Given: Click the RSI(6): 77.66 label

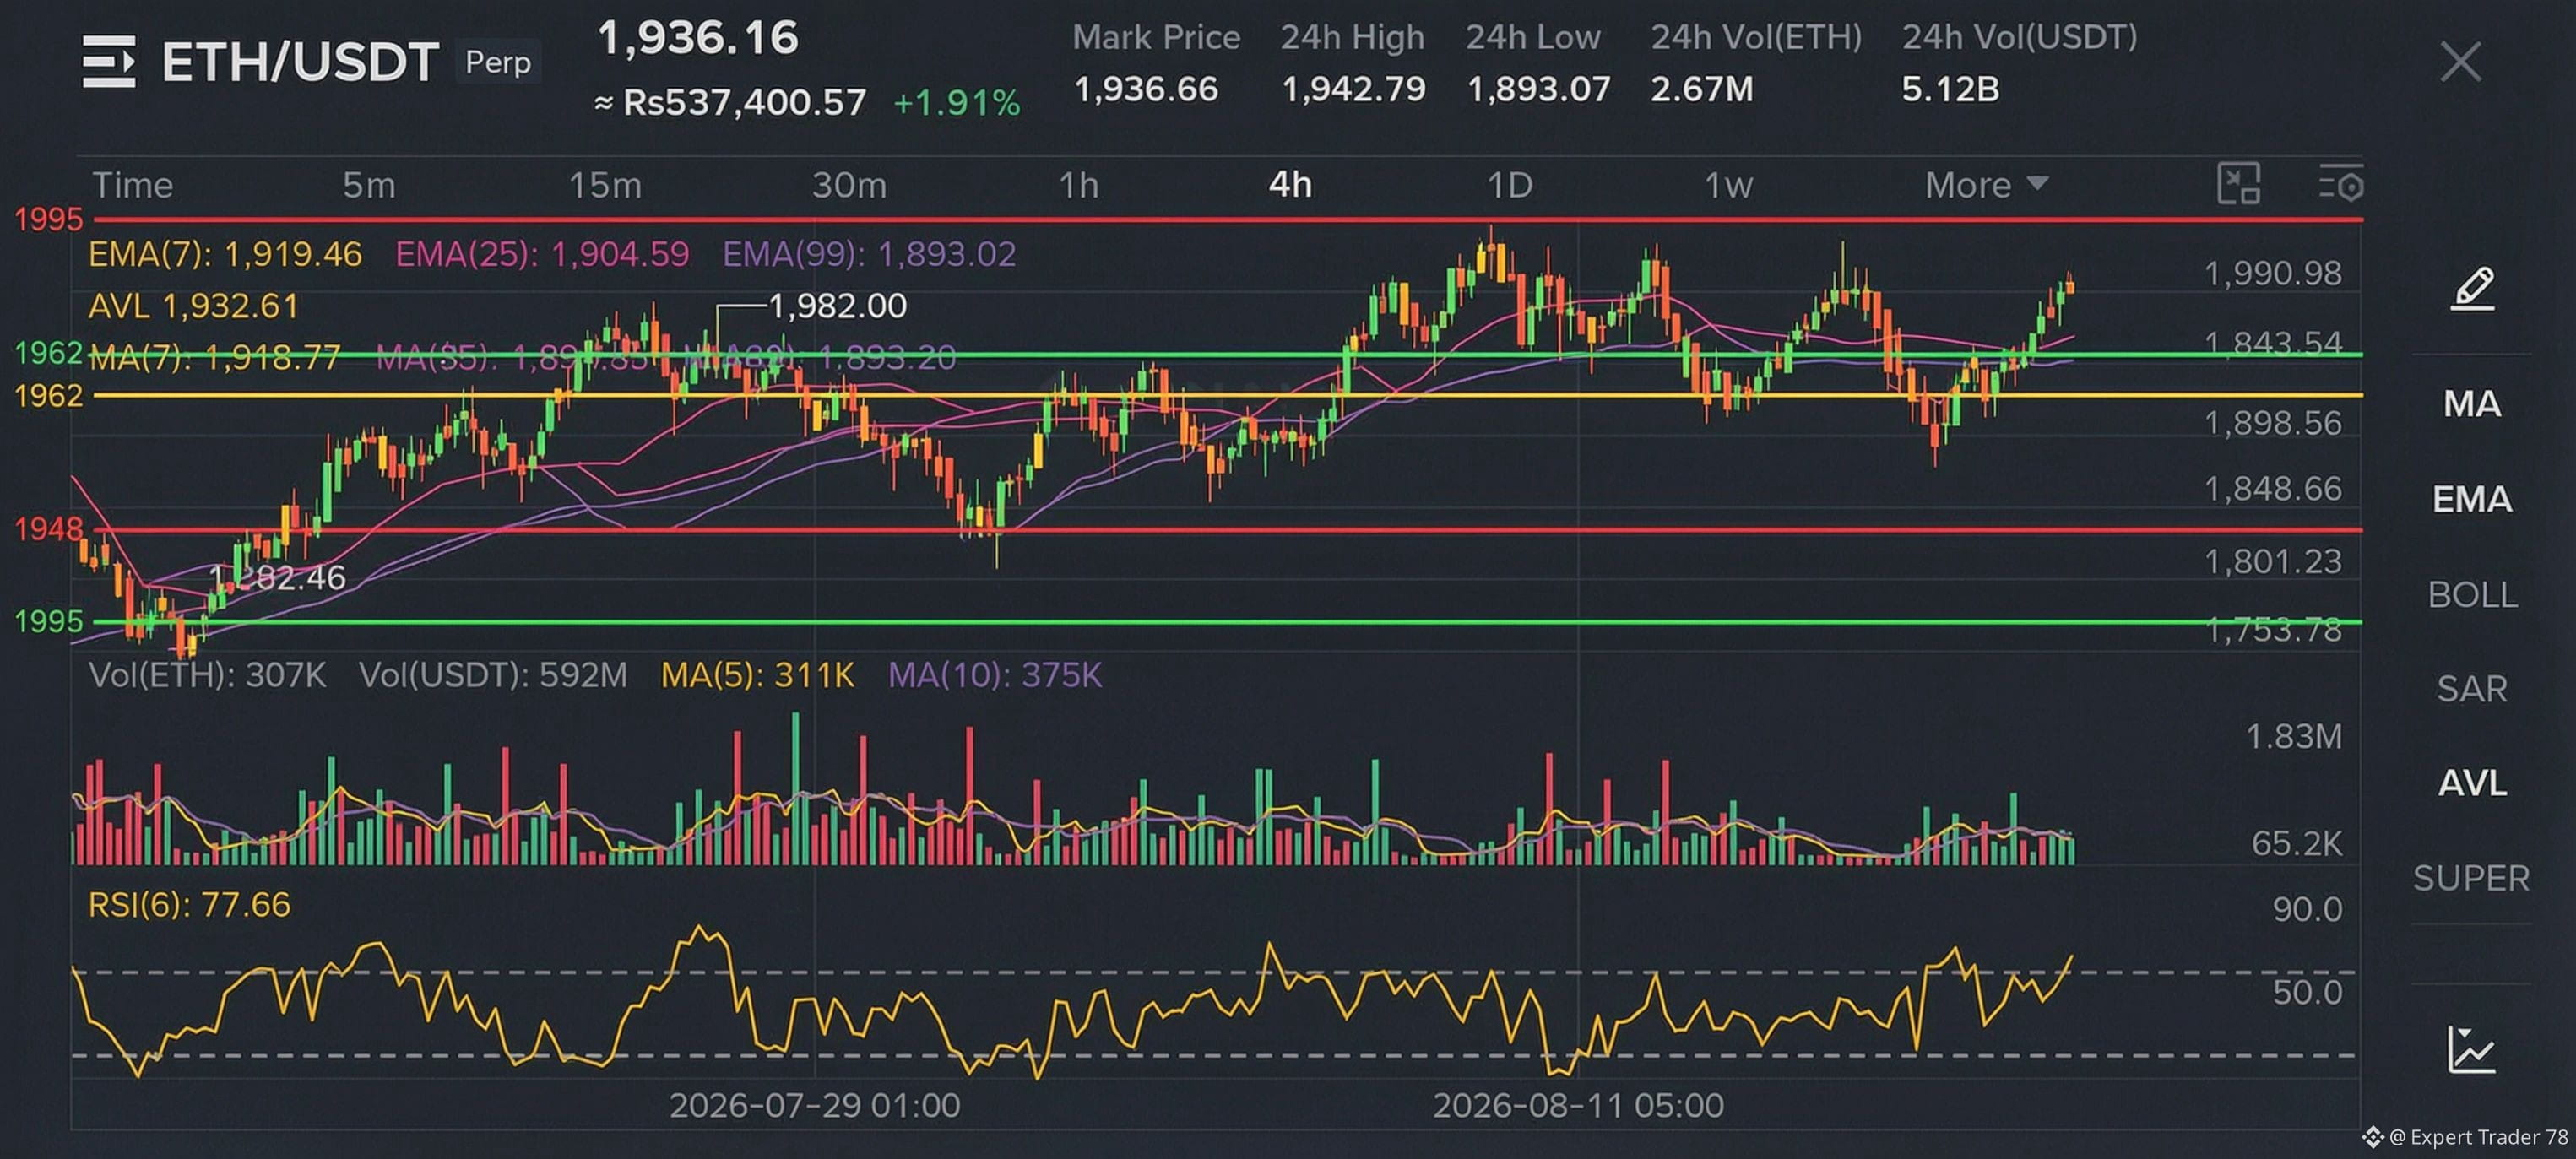Looking at the screenshot, I should click(x=189, y=905).
